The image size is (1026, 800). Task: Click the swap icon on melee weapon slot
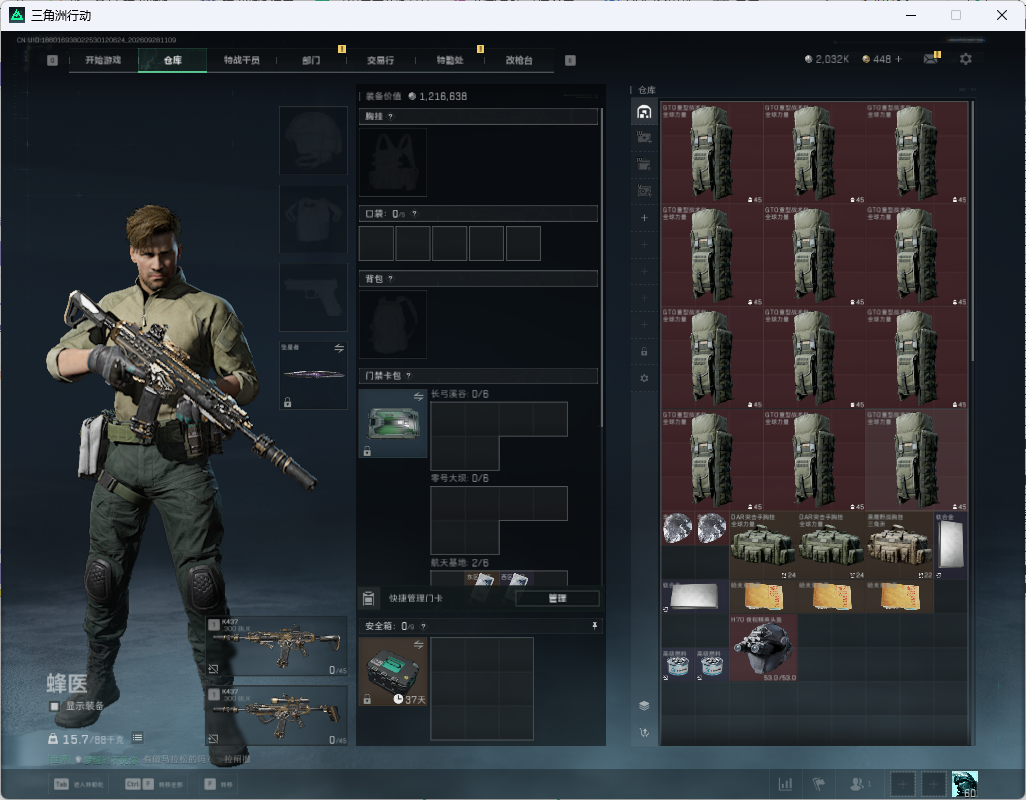(x=339, y=348)
